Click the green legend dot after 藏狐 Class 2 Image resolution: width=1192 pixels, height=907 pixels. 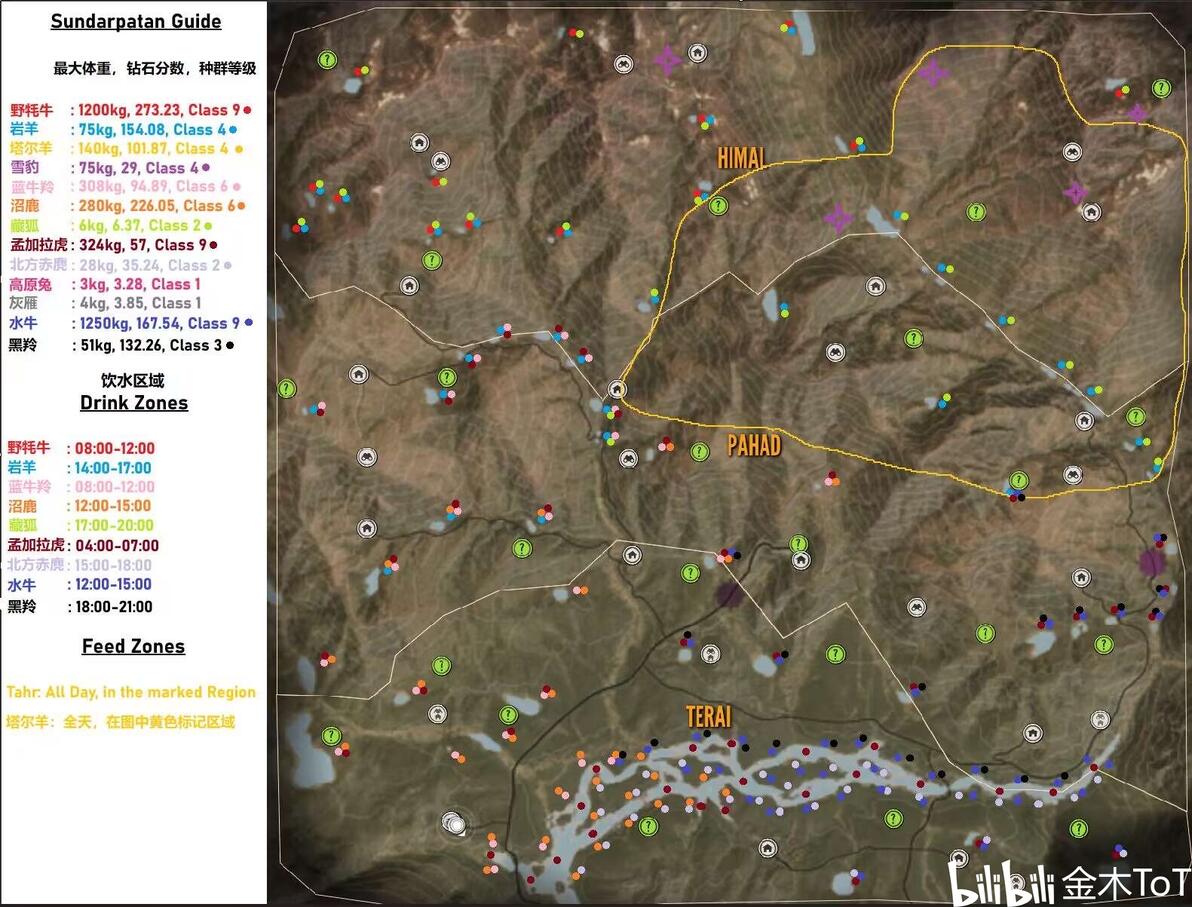pyautogui.click(x=208, y=226)
